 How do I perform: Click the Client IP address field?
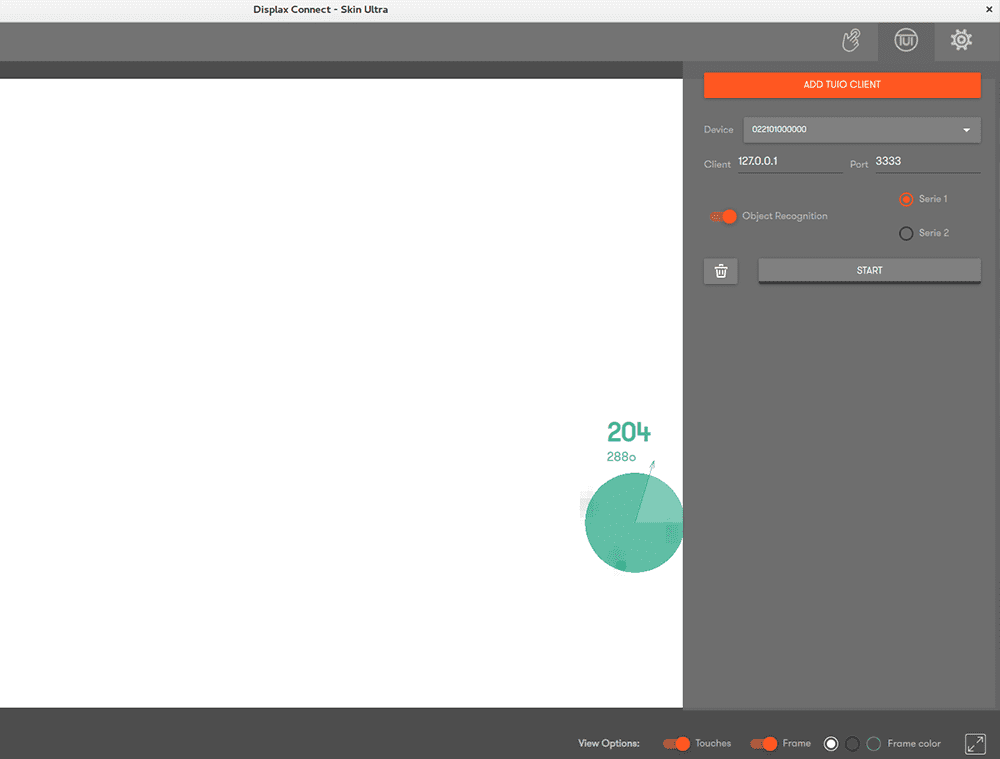pos(789,162)
